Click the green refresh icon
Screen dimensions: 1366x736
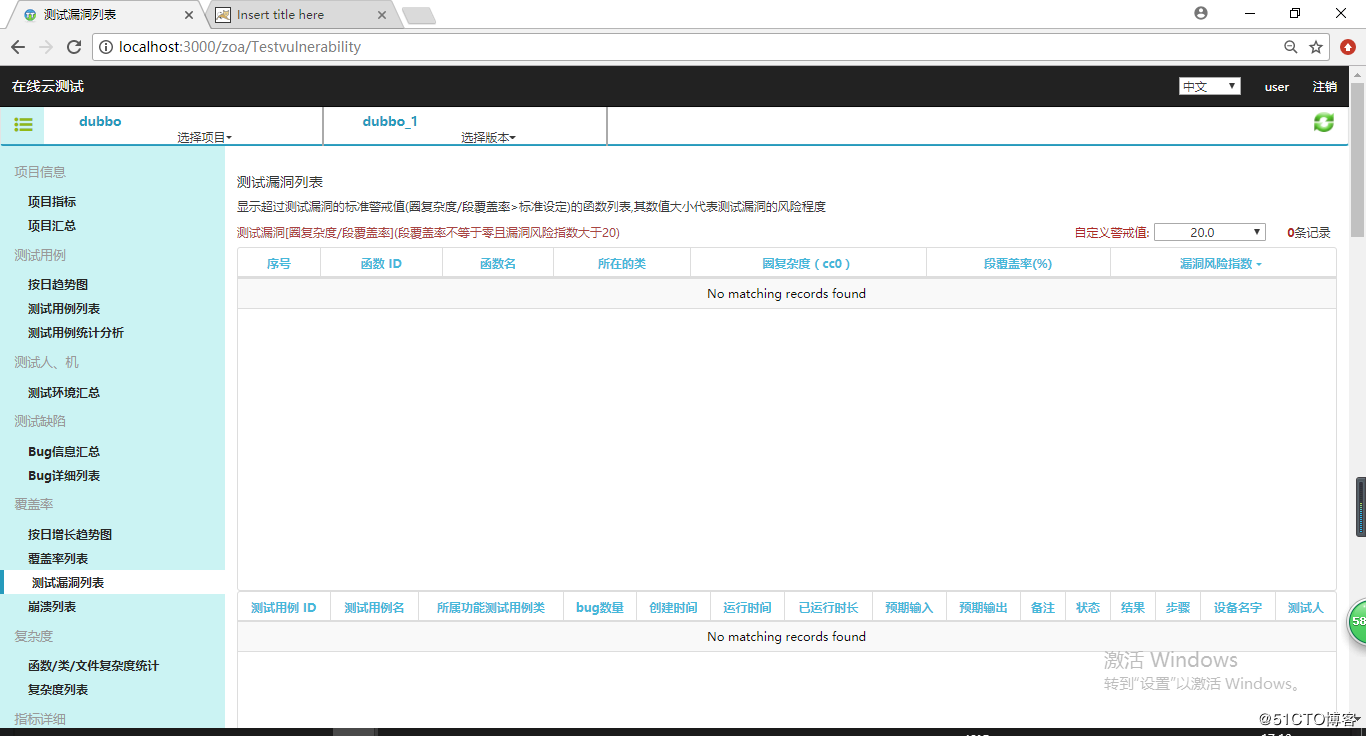pos(1324,122)
